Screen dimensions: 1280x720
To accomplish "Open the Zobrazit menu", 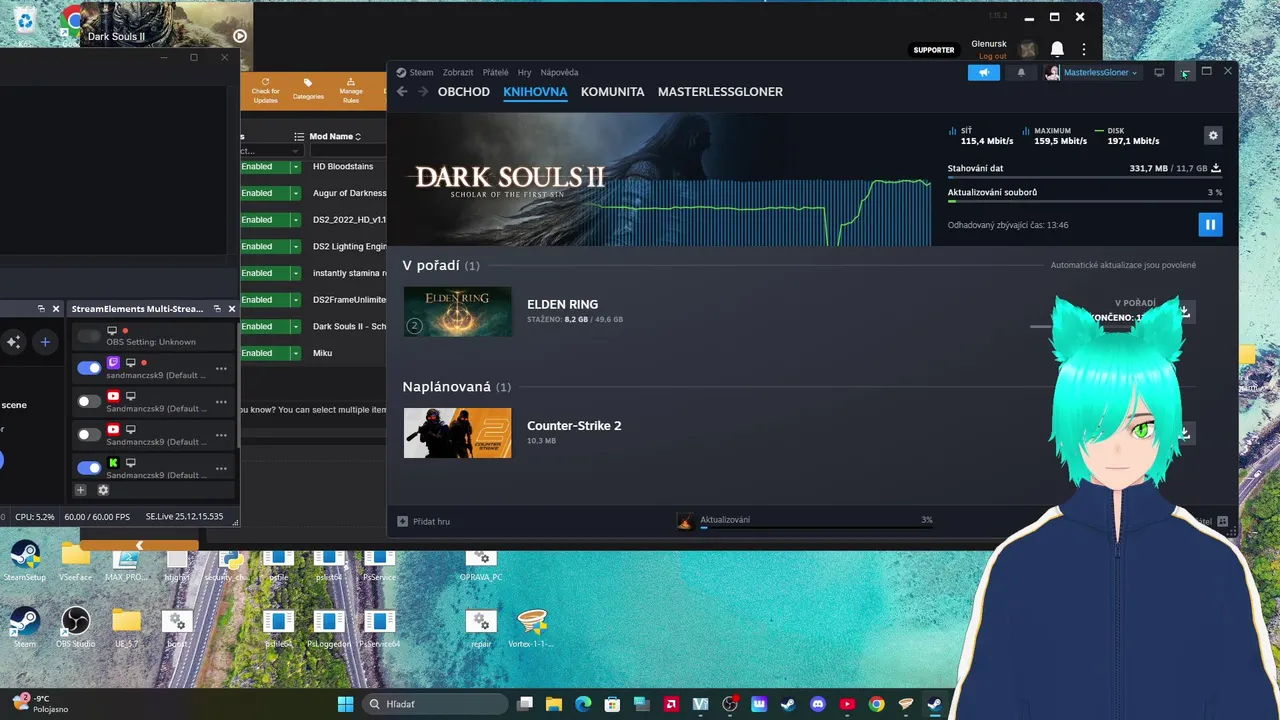I will (x=458, y=72).
